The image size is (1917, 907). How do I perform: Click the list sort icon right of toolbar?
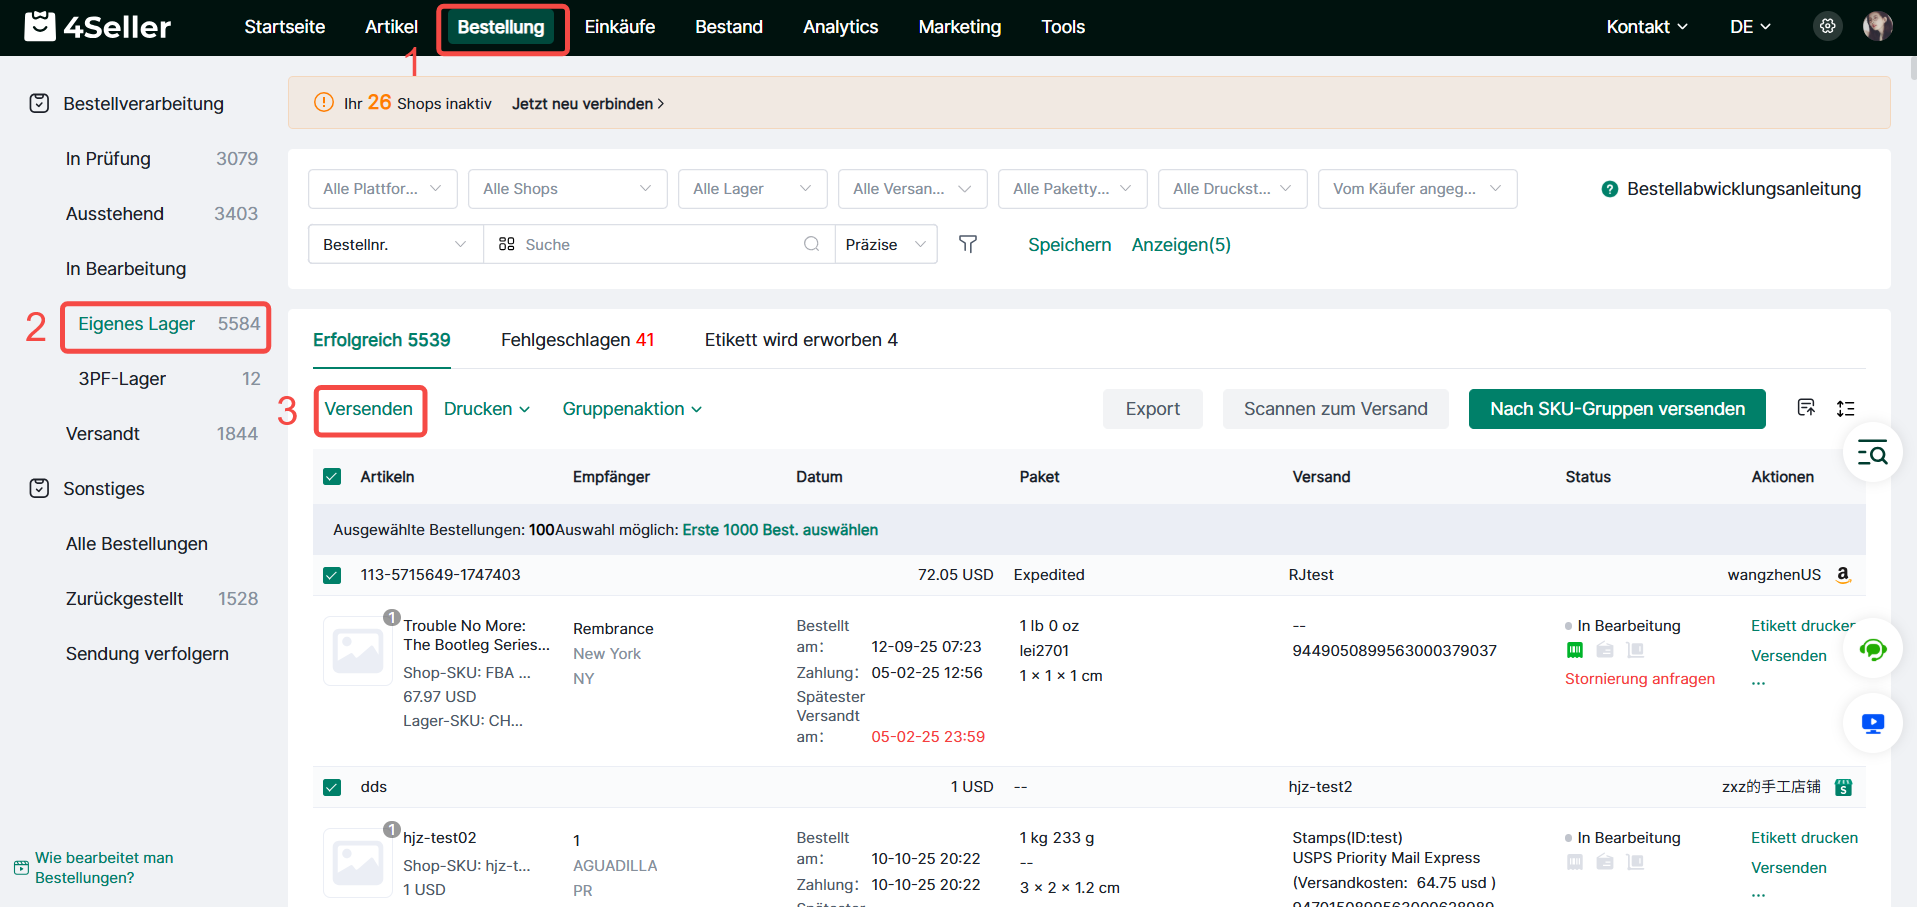1846,408
